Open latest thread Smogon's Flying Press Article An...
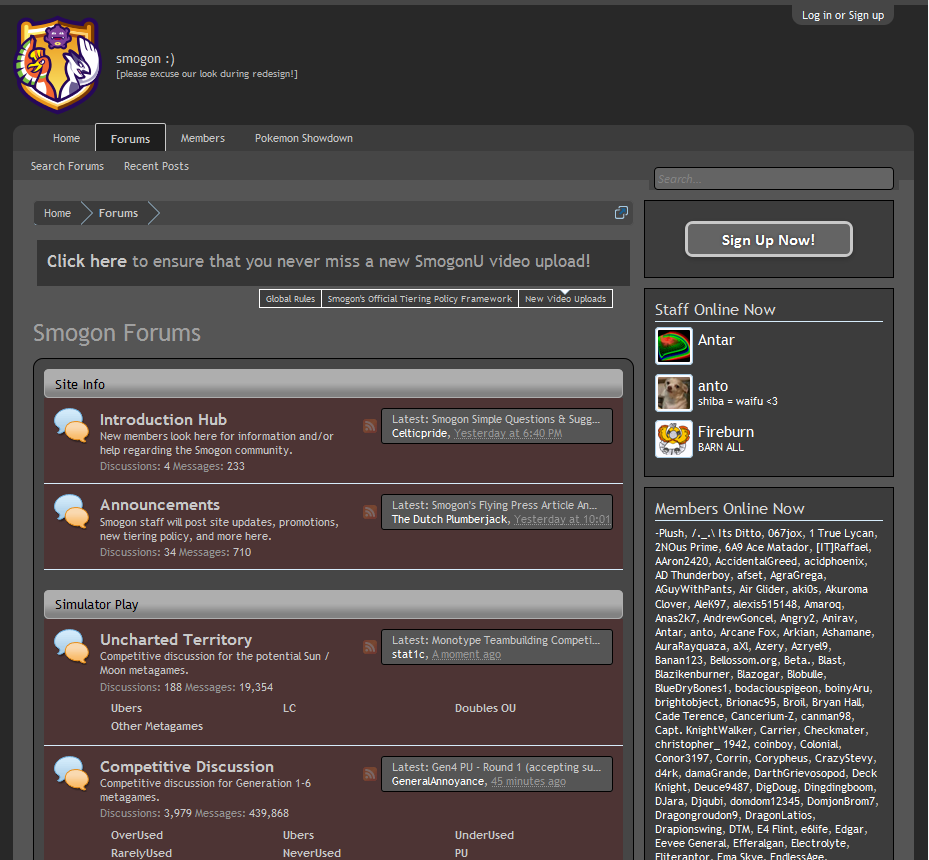 coord(514,505)
